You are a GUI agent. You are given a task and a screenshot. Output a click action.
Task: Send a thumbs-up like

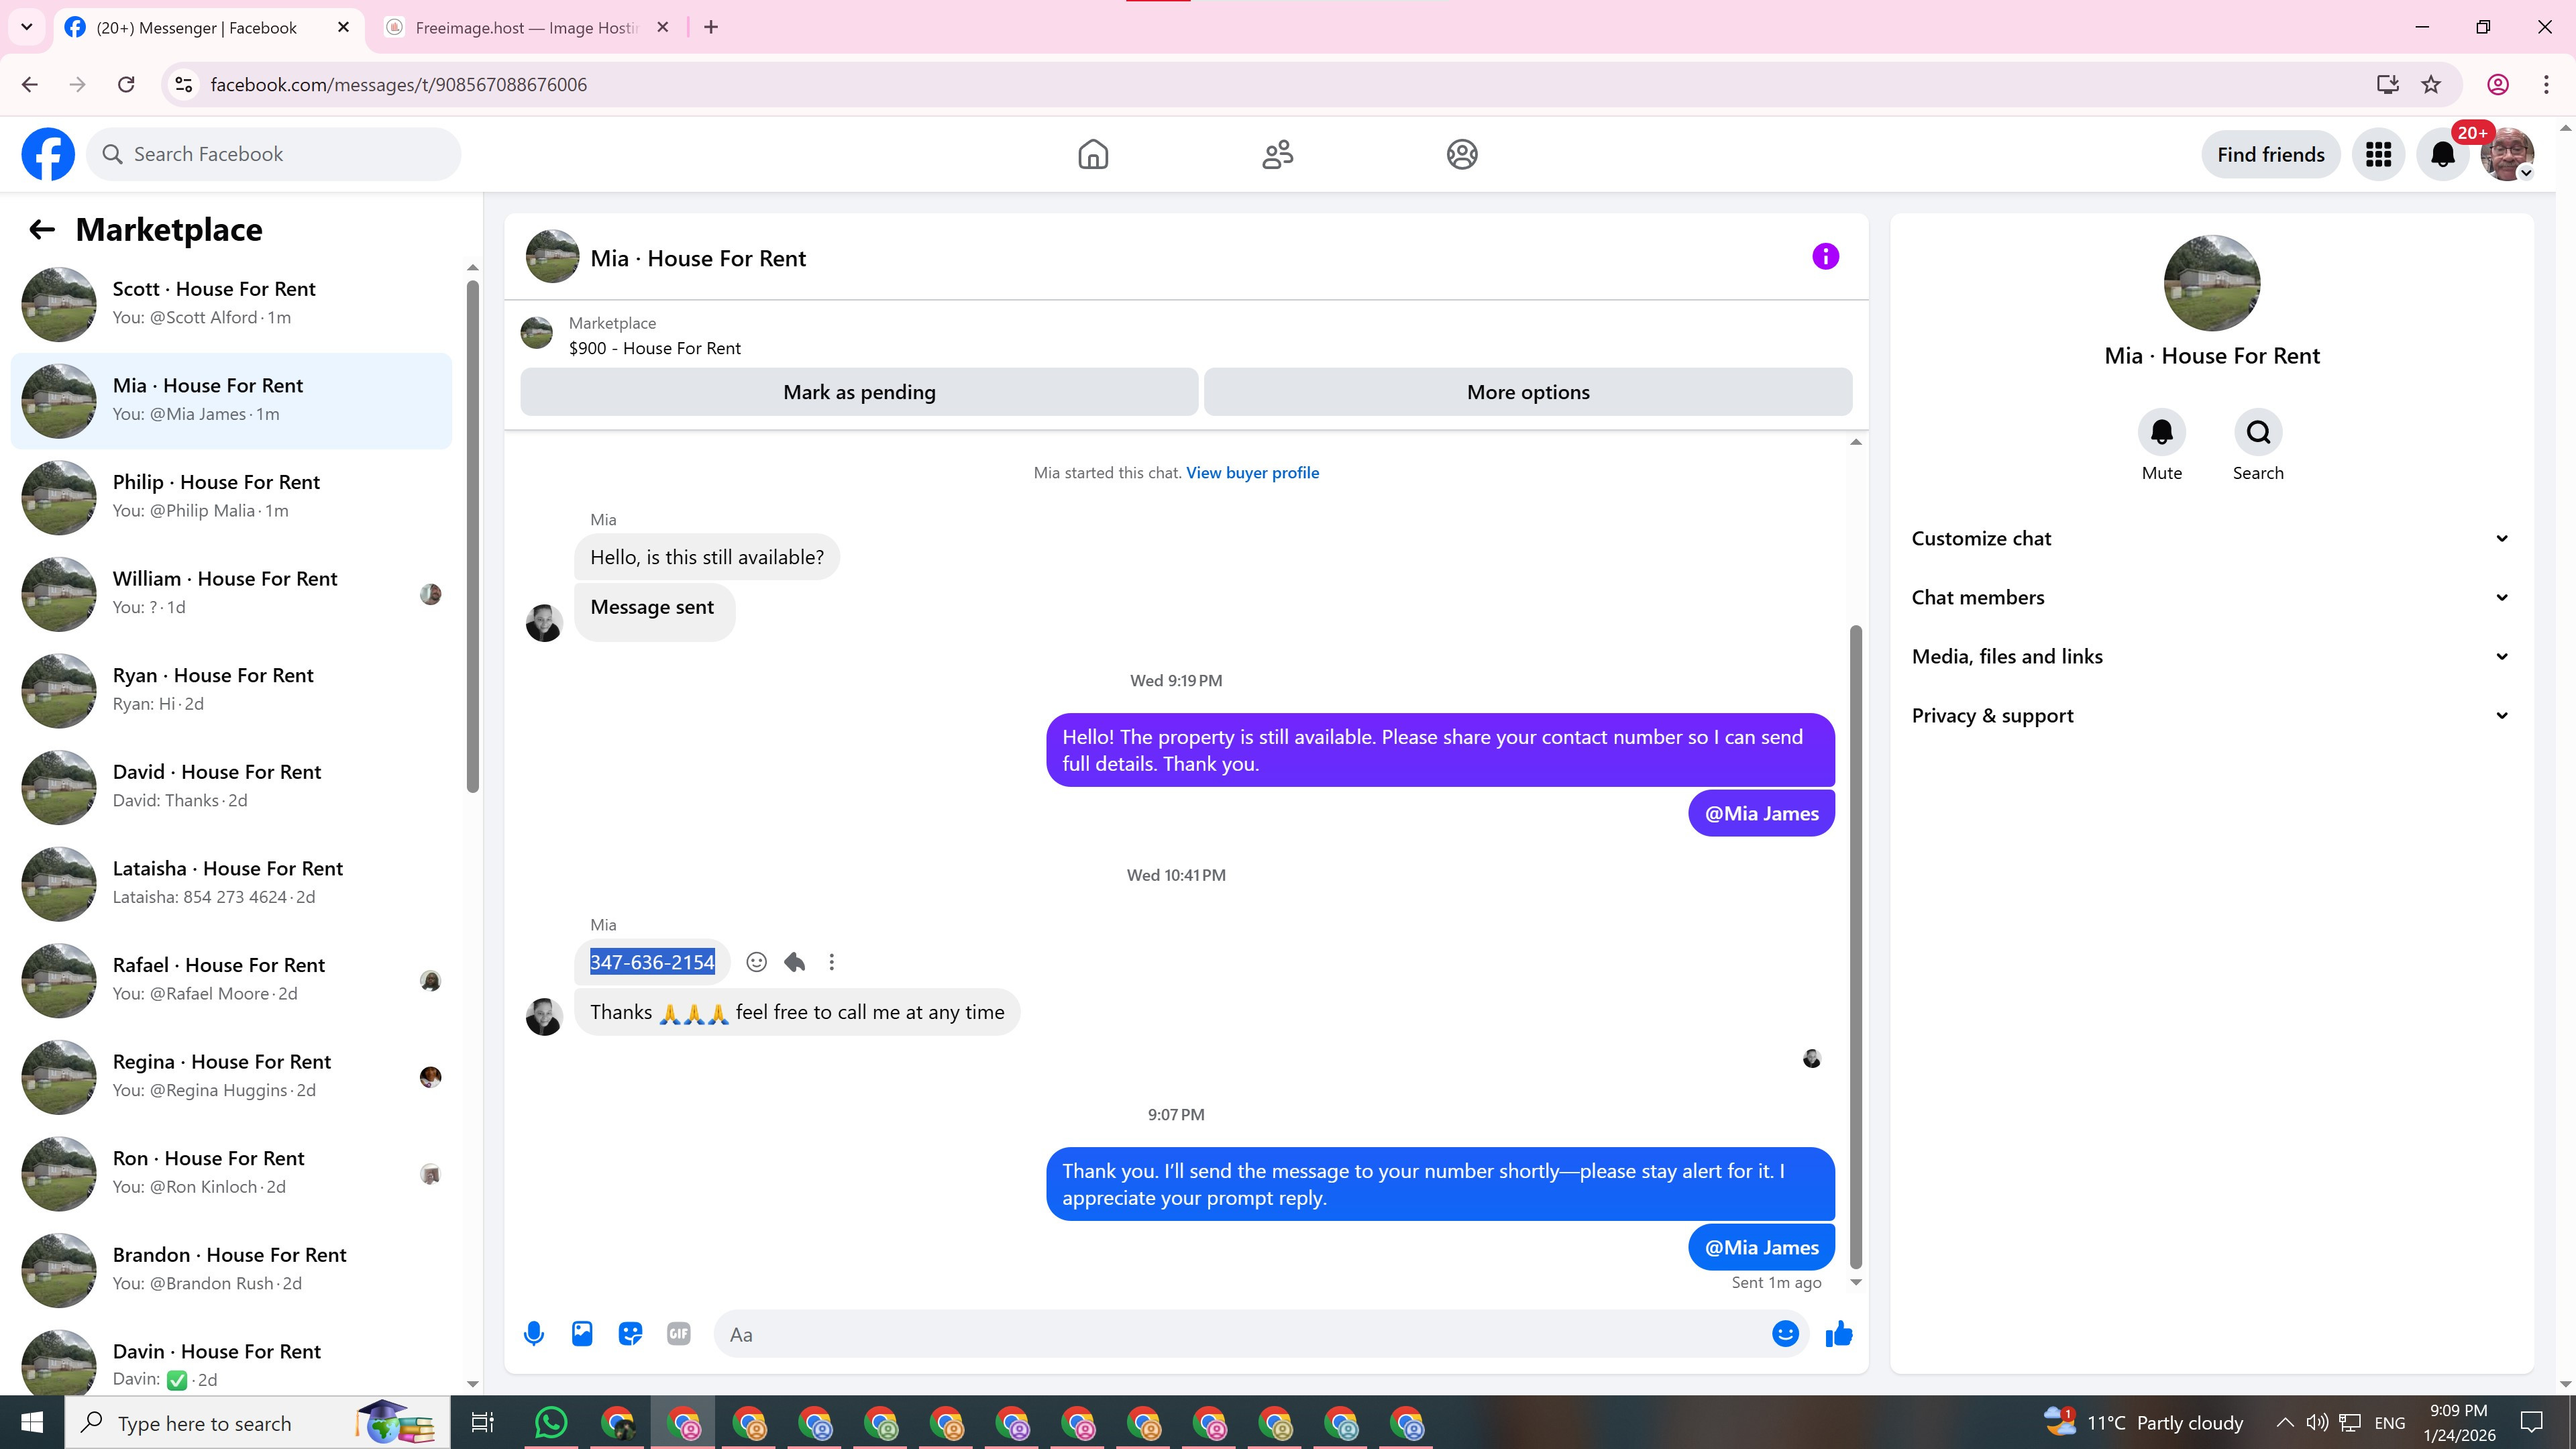[1838, 1333]
